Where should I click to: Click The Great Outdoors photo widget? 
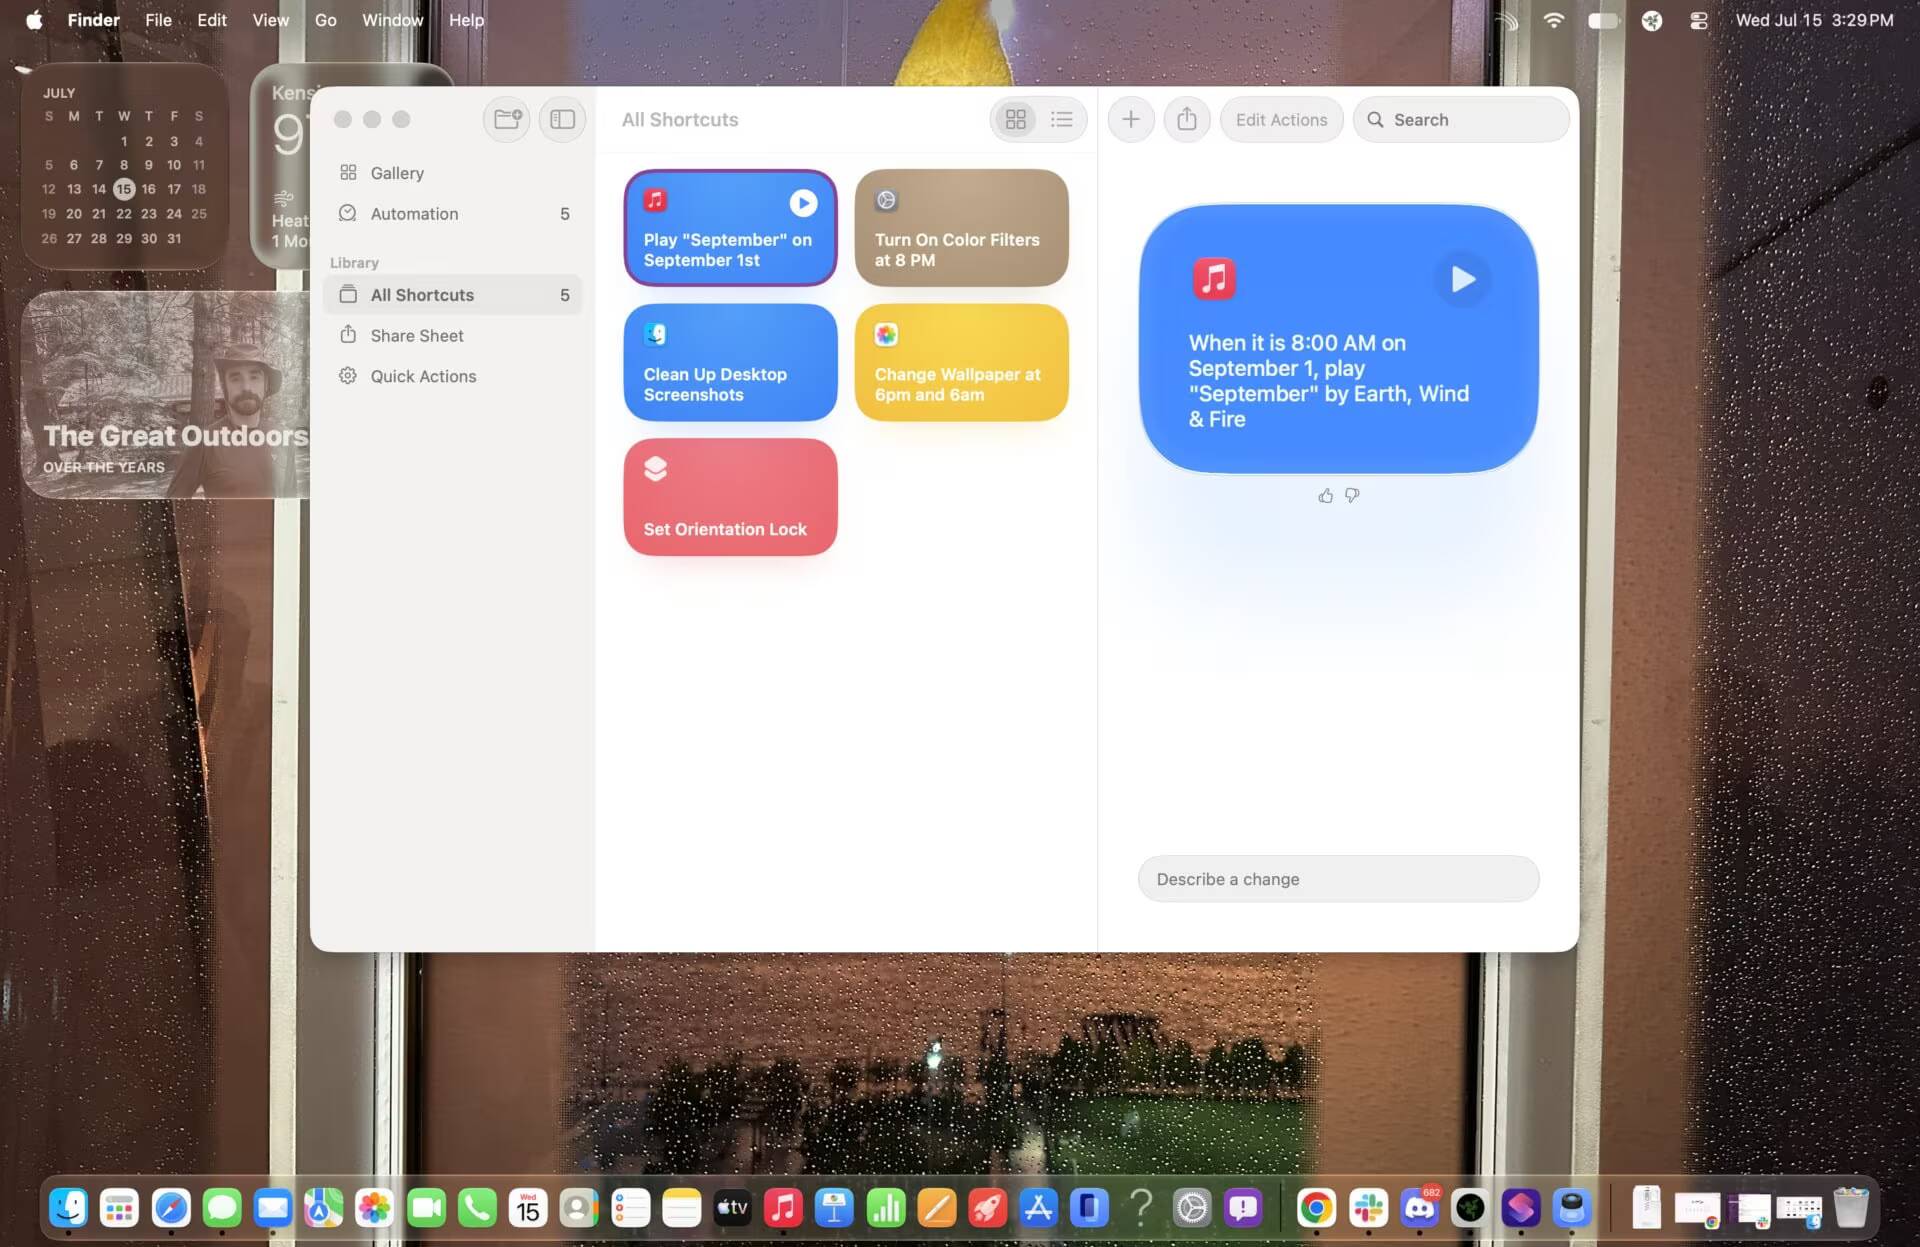point(166,394)
